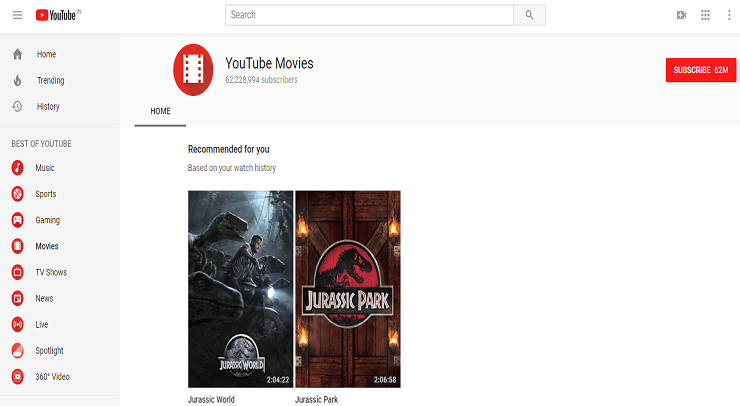This screenshot has width=740, height=406.
Task: Open Movies label in sidebar
Action: coord(47,246)
